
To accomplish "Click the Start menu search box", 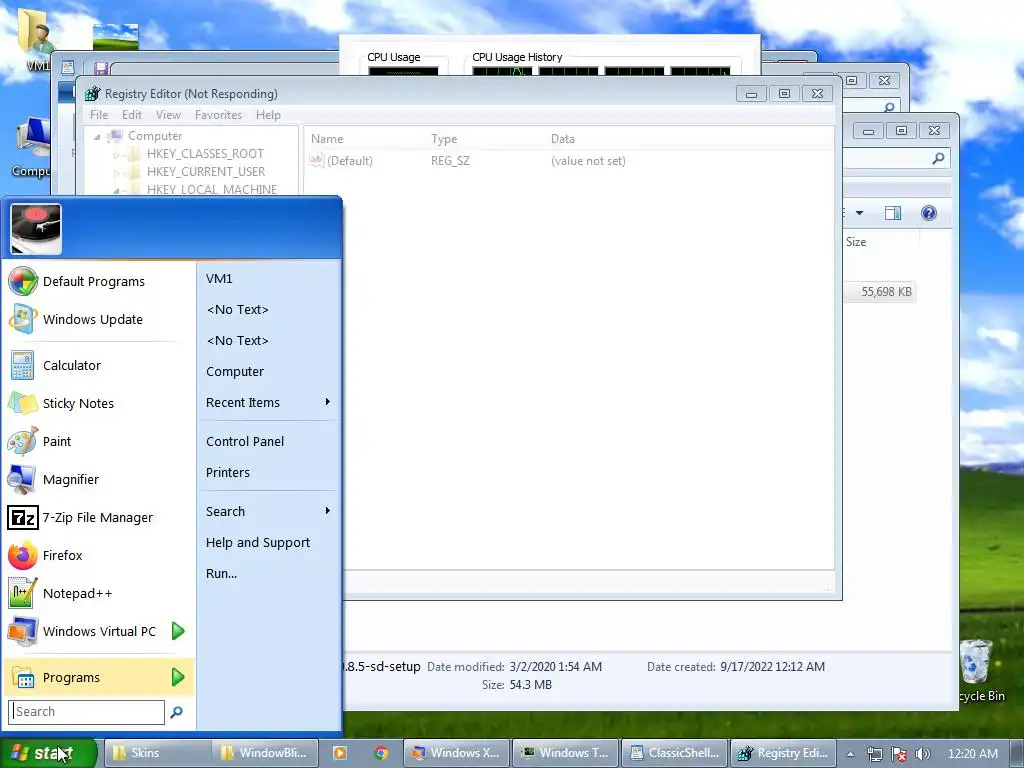I will tap(86, 712).
